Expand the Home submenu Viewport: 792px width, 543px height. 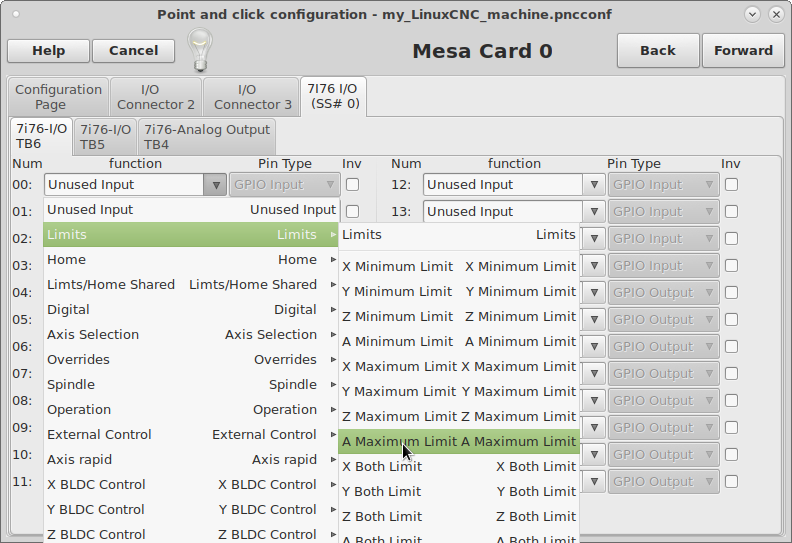[x=191, y=260]
